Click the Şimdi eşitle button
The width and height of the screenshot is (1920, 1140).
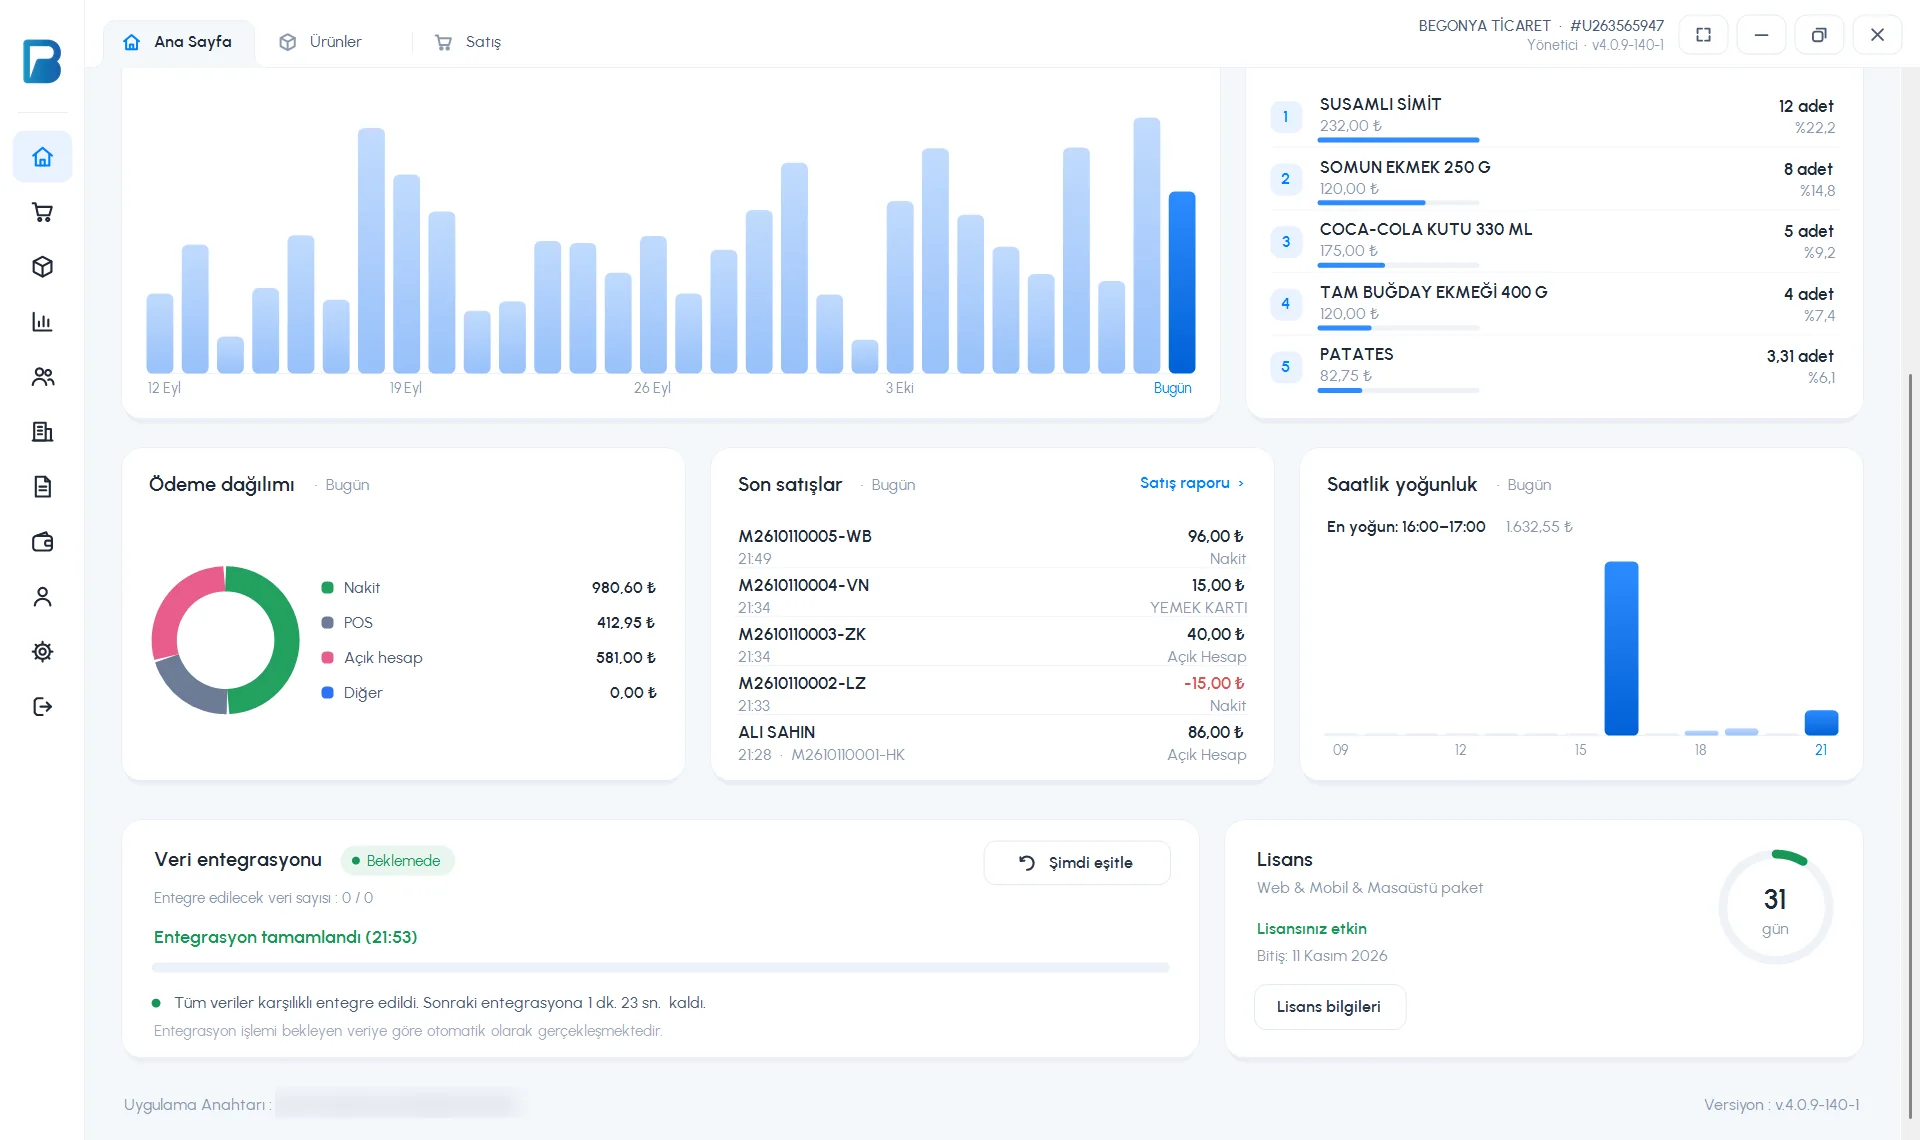click(x=1077, y=863)
